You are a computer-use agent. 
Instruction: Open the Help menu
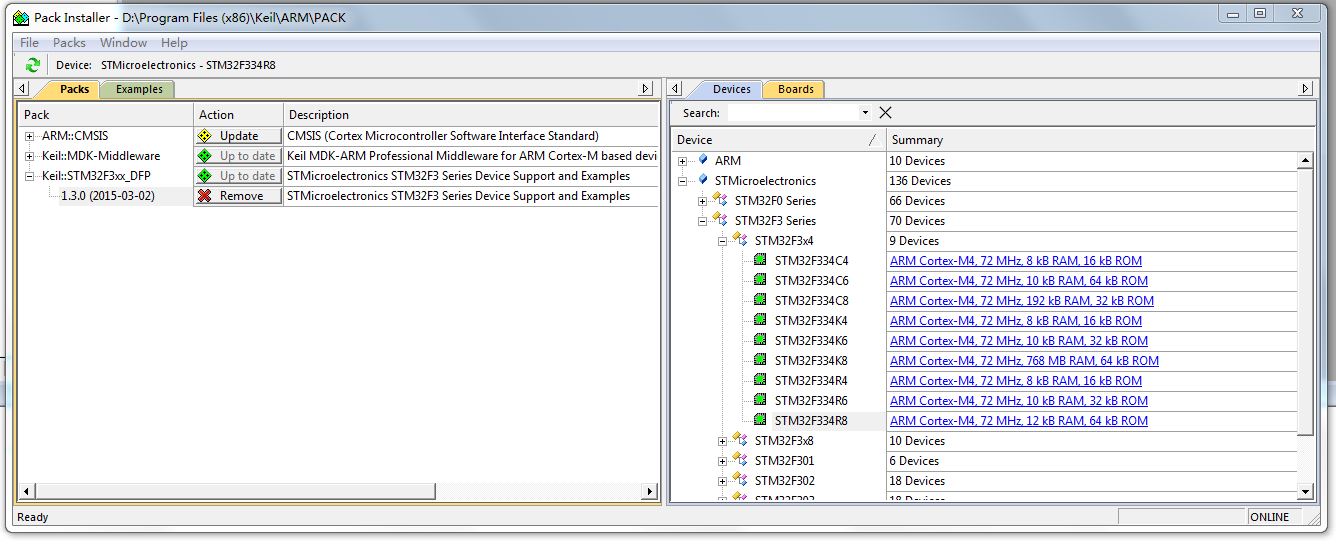tap(174, 42)
